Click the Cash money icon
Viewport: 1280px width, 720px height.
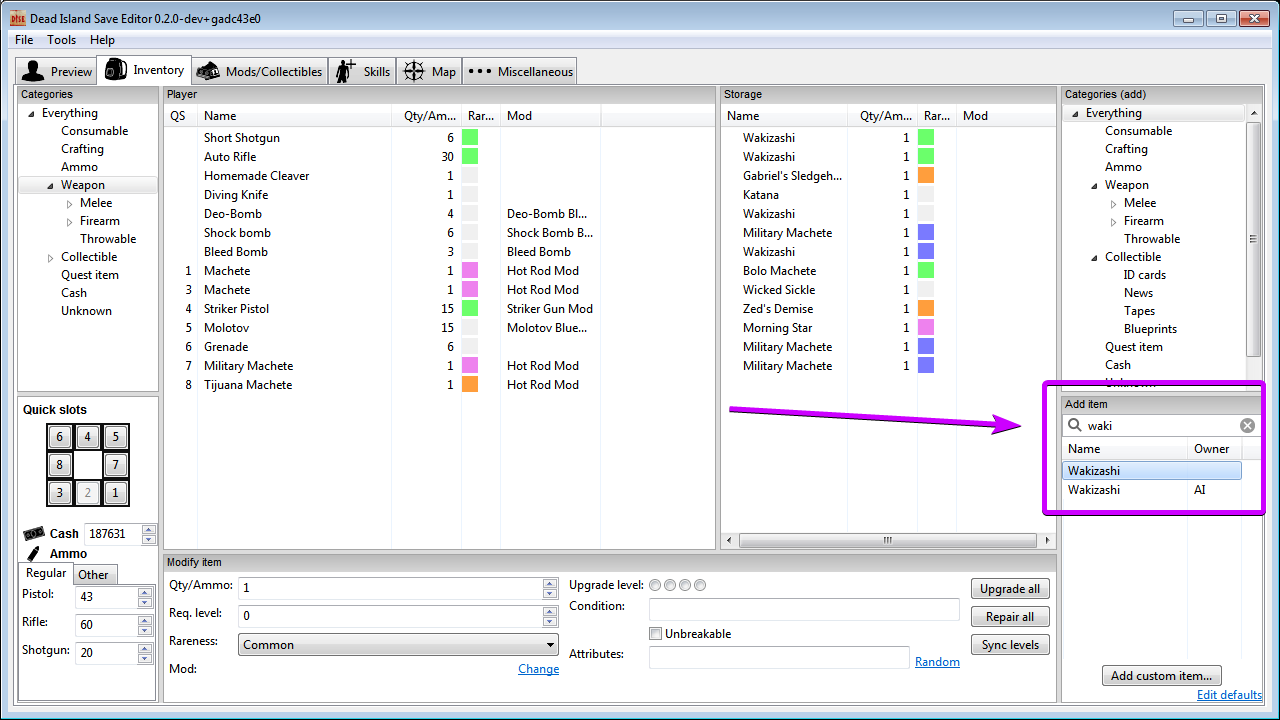(34, 533)
